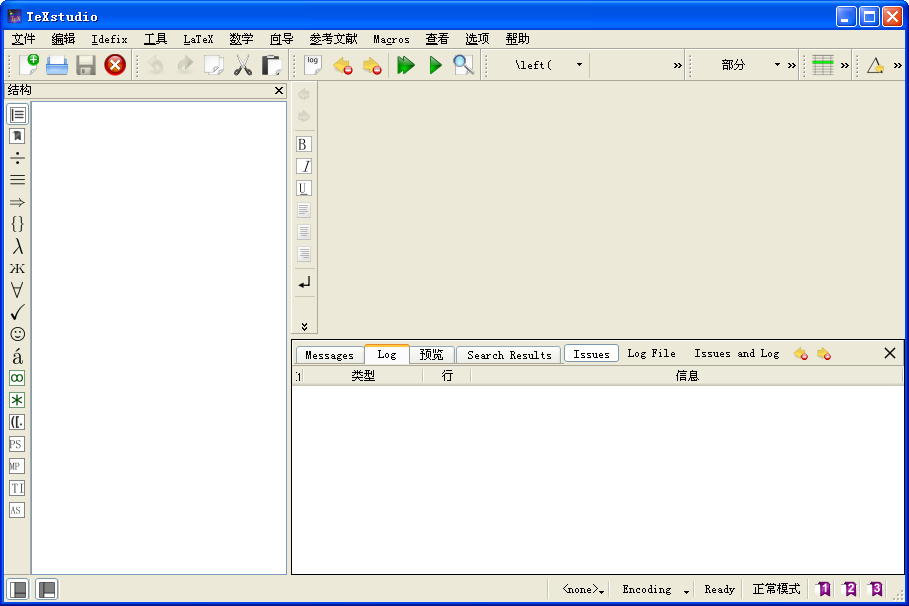Click the Build & View double-arrow icon

(405, 65)
